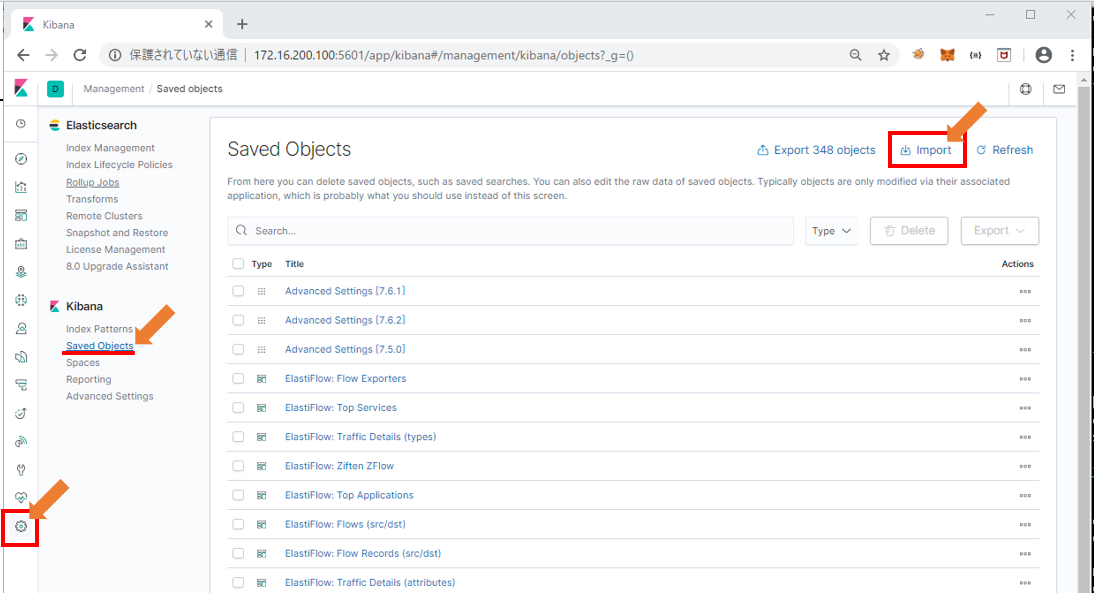Check the ElastiFlow: Flow Records (src/dst) row
Viewport: 1094px width, 593px height.
238,553
